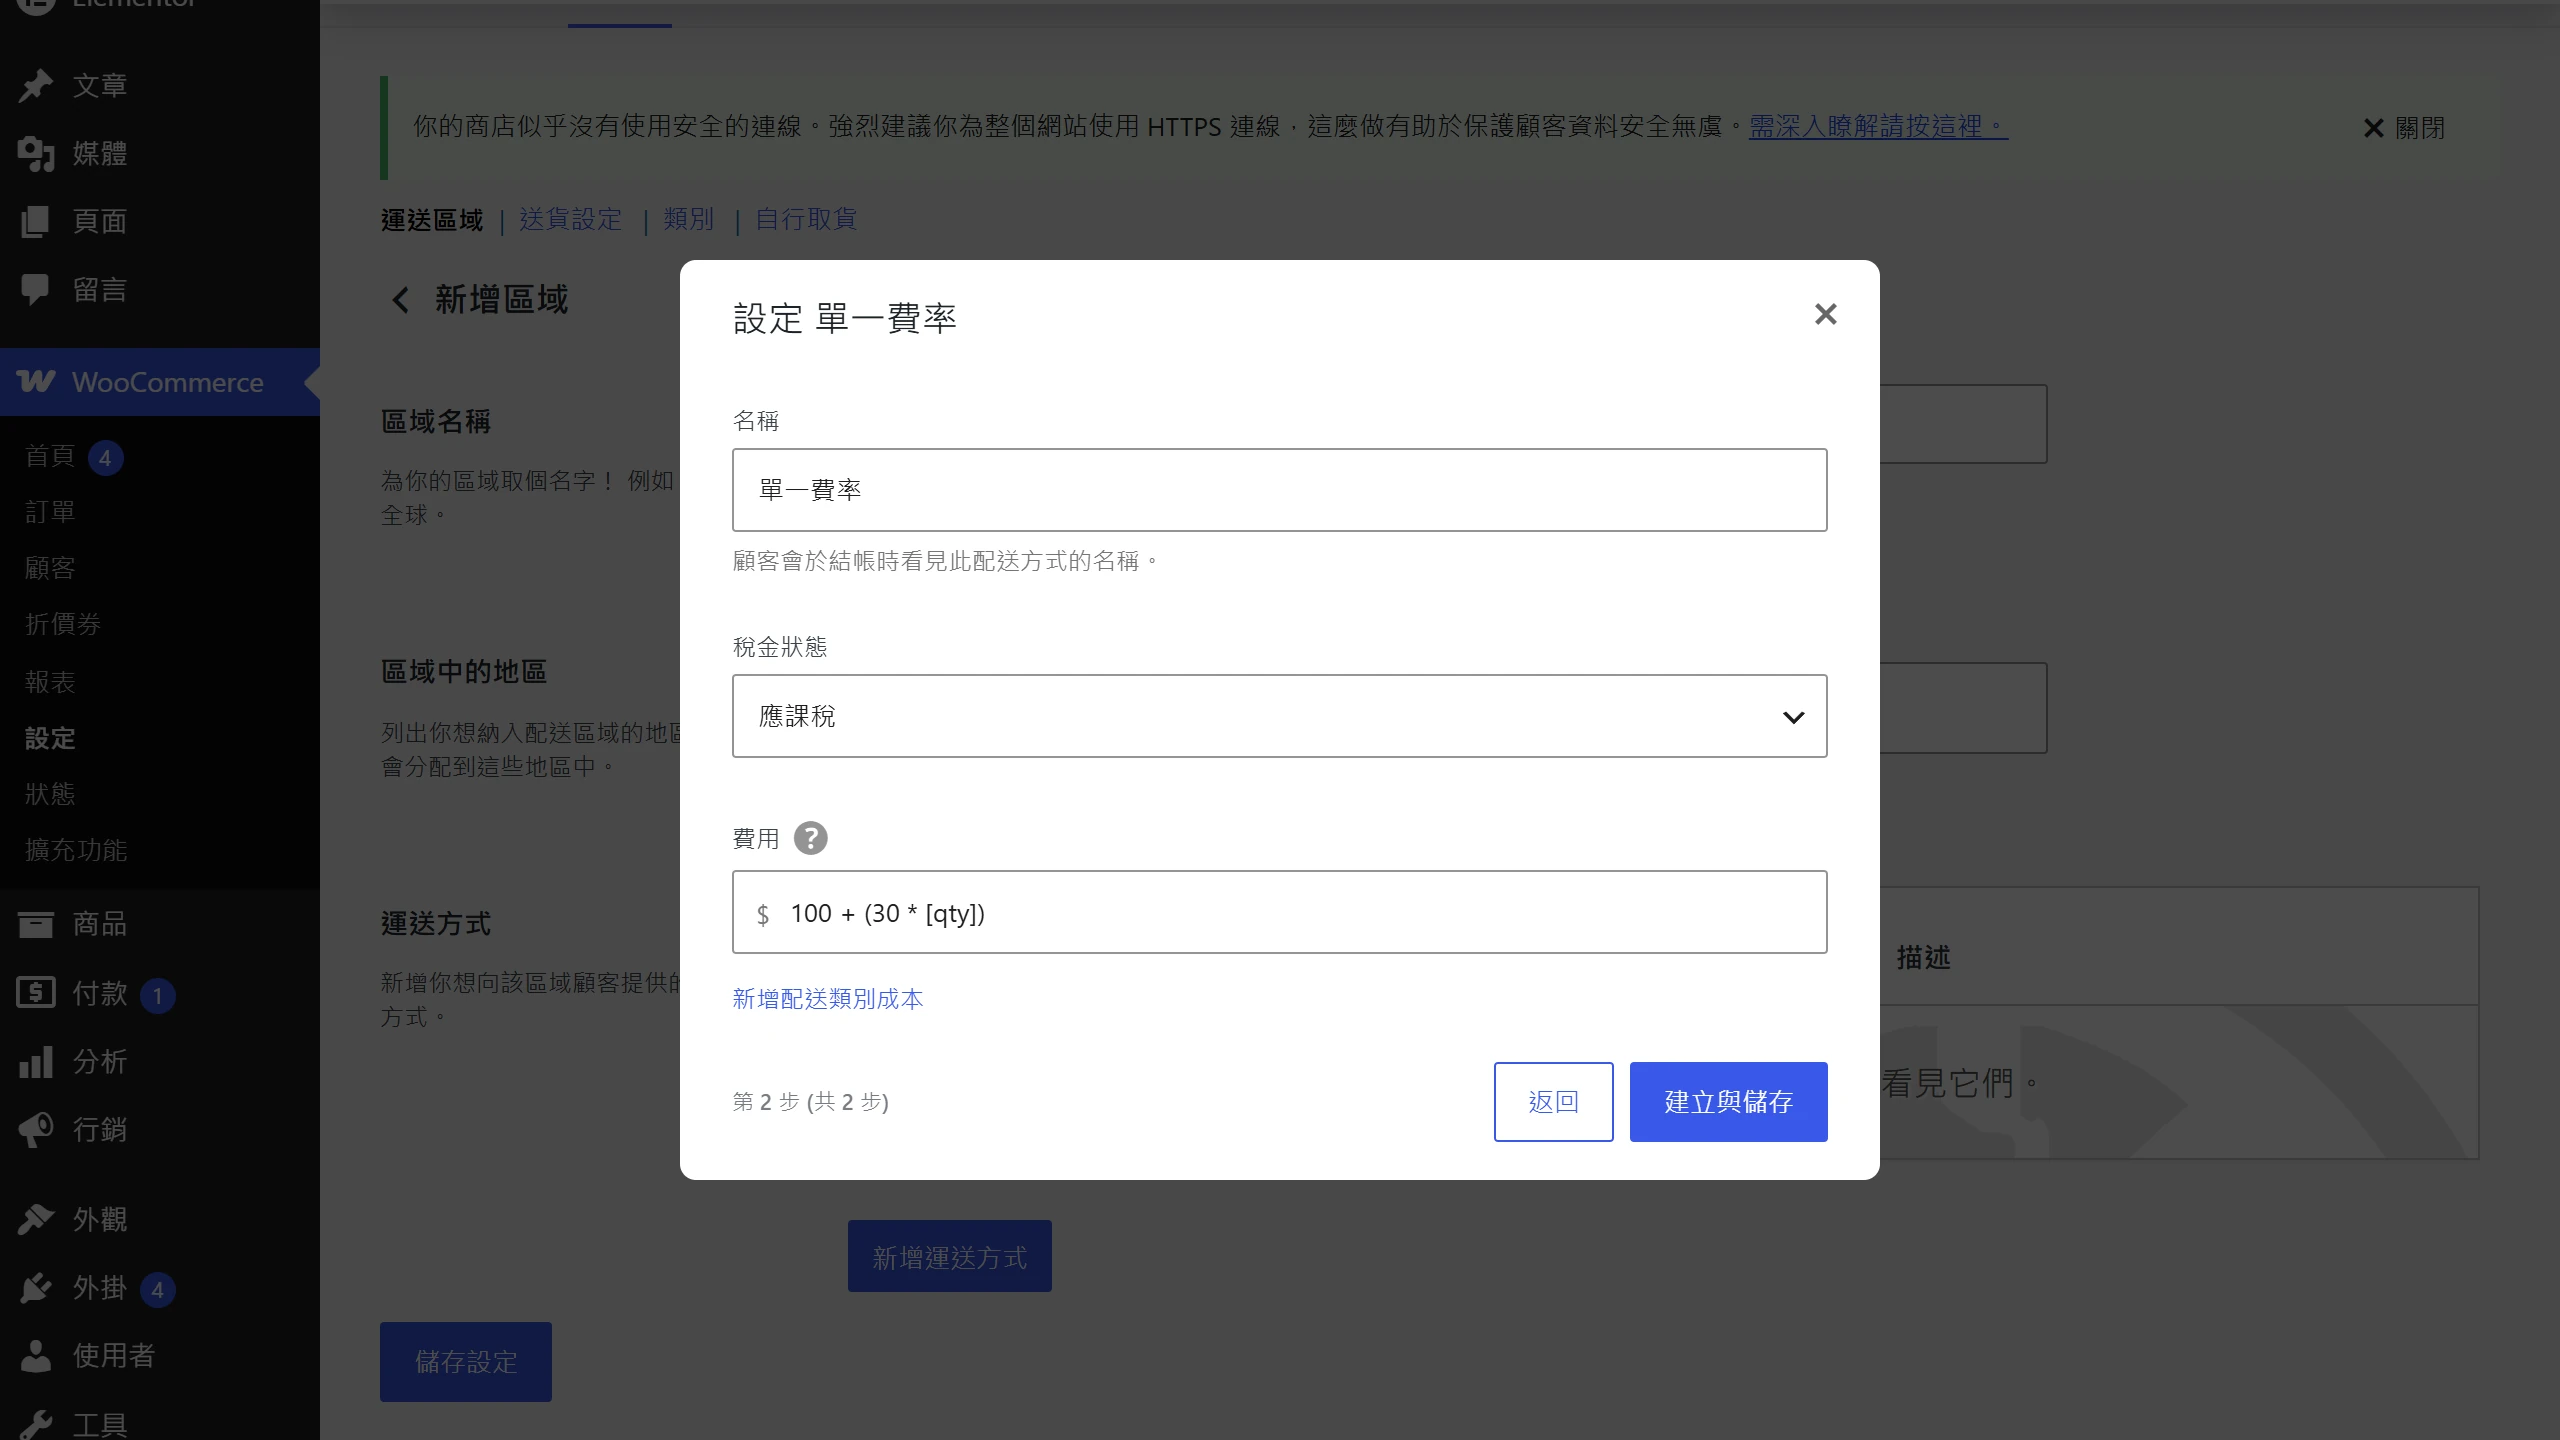Open WooCommerce 狀態 submenu

pos(50,794)
